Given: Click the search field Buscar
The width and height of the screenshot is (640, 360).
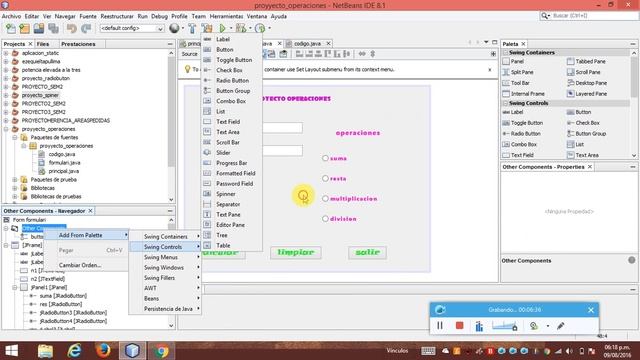Looking at the screenshot, I should click(x=589, y=16).
